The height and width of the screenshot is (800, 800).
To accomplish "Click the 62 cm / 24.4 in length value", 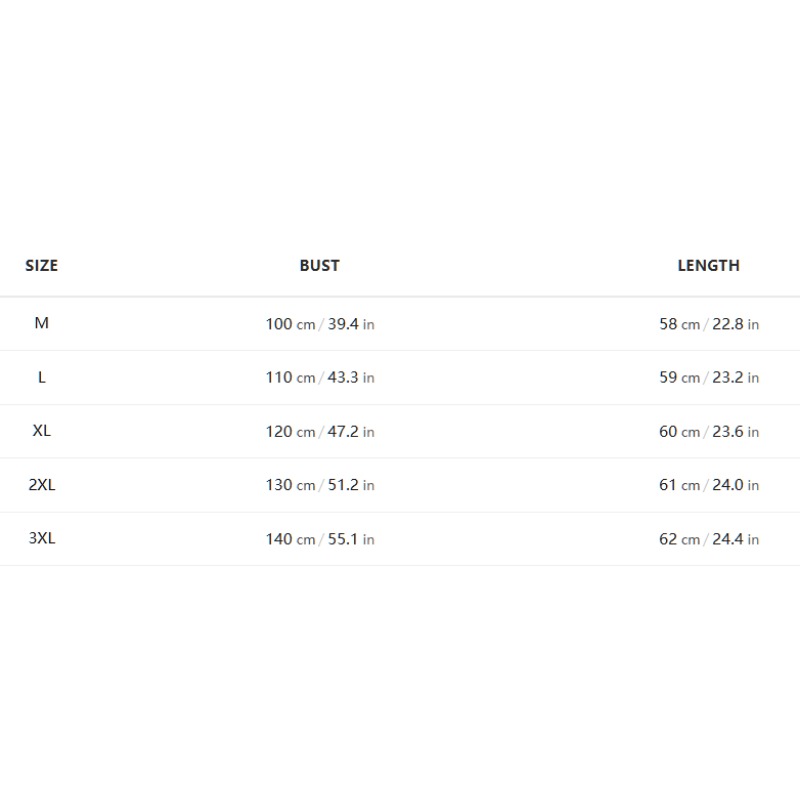I will [709, 539].
